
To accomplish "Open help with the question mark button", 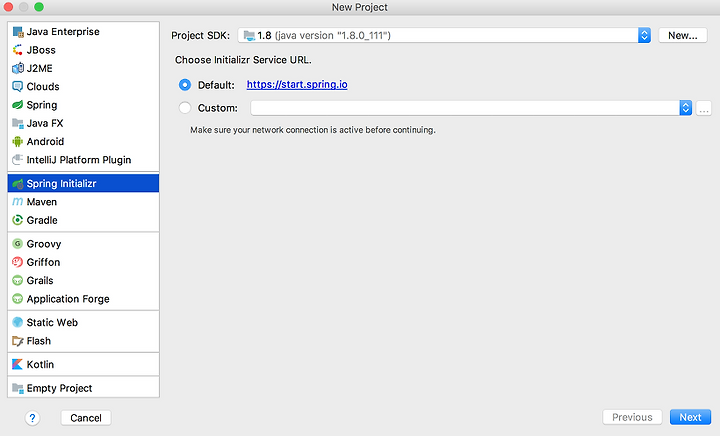I will [x=32, y=418].
